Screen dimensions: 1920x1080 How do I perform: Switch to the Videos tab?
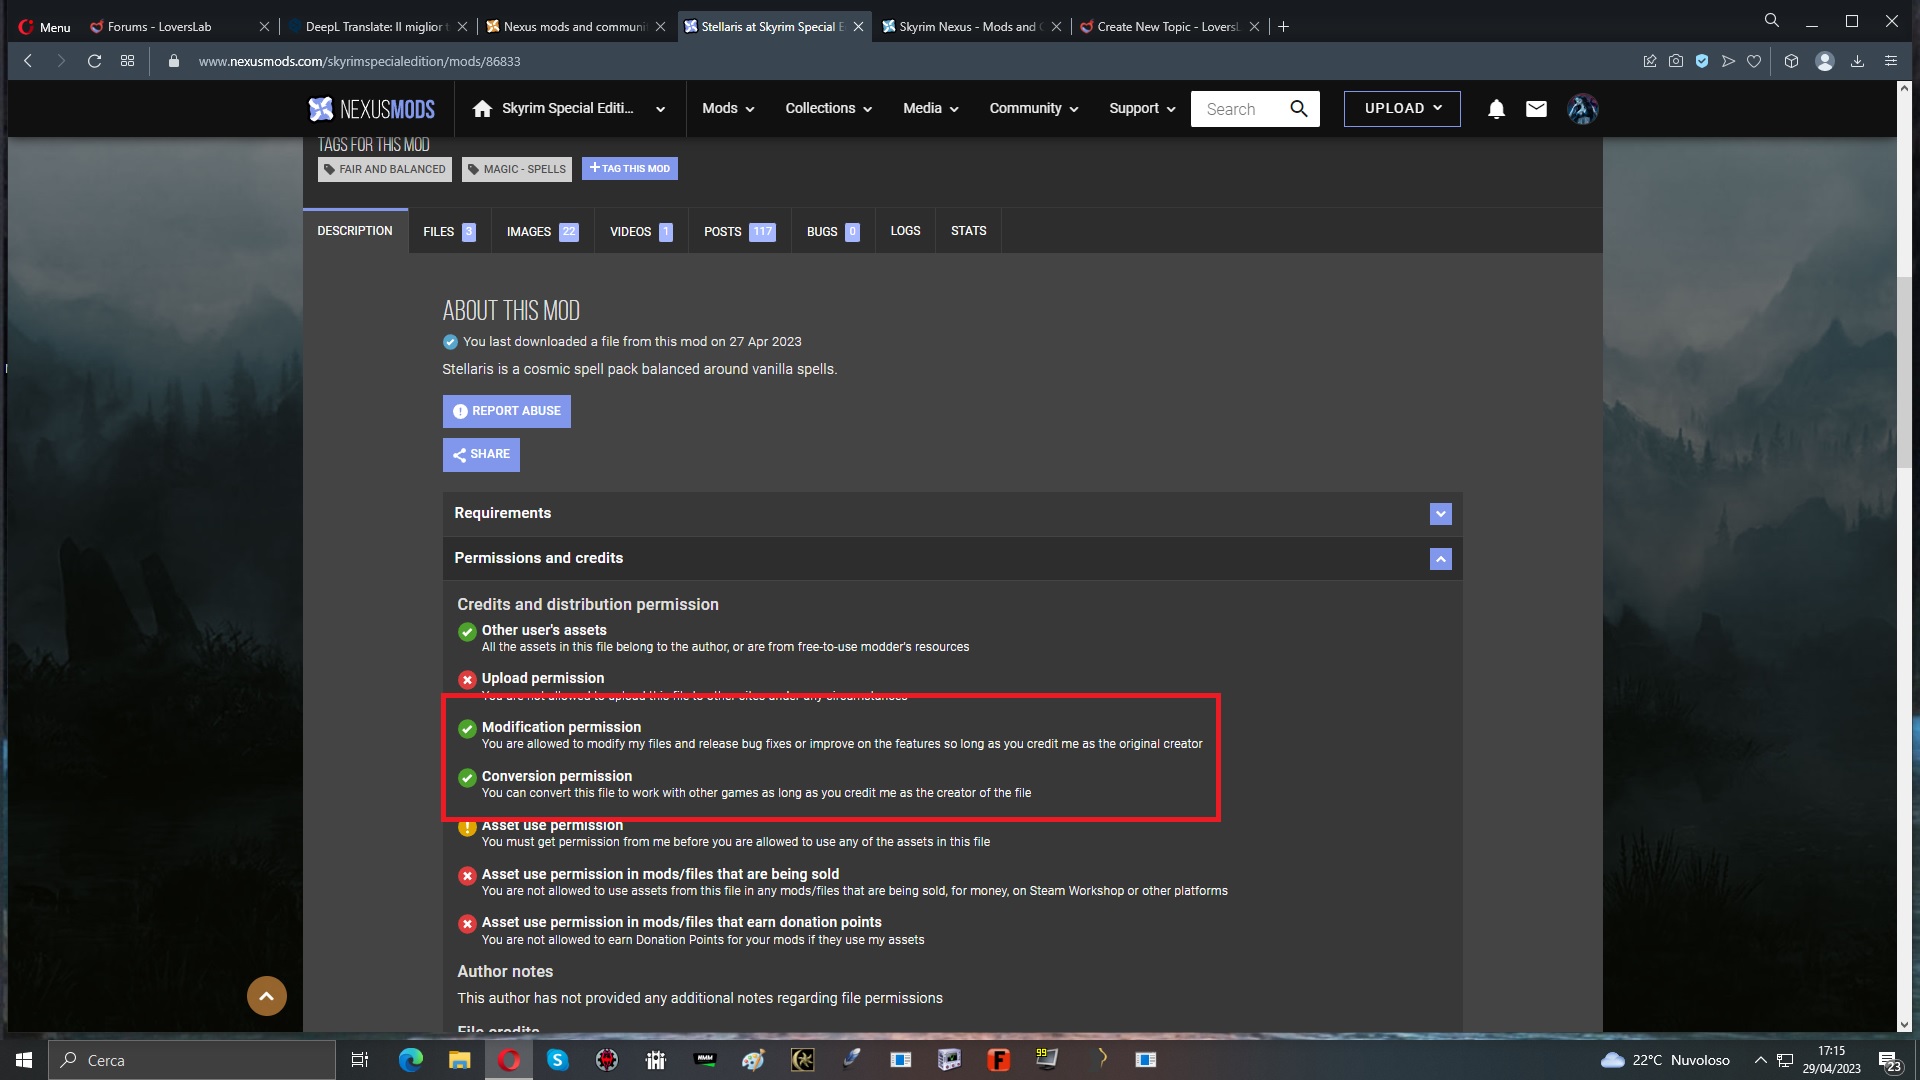coord(641,232)
